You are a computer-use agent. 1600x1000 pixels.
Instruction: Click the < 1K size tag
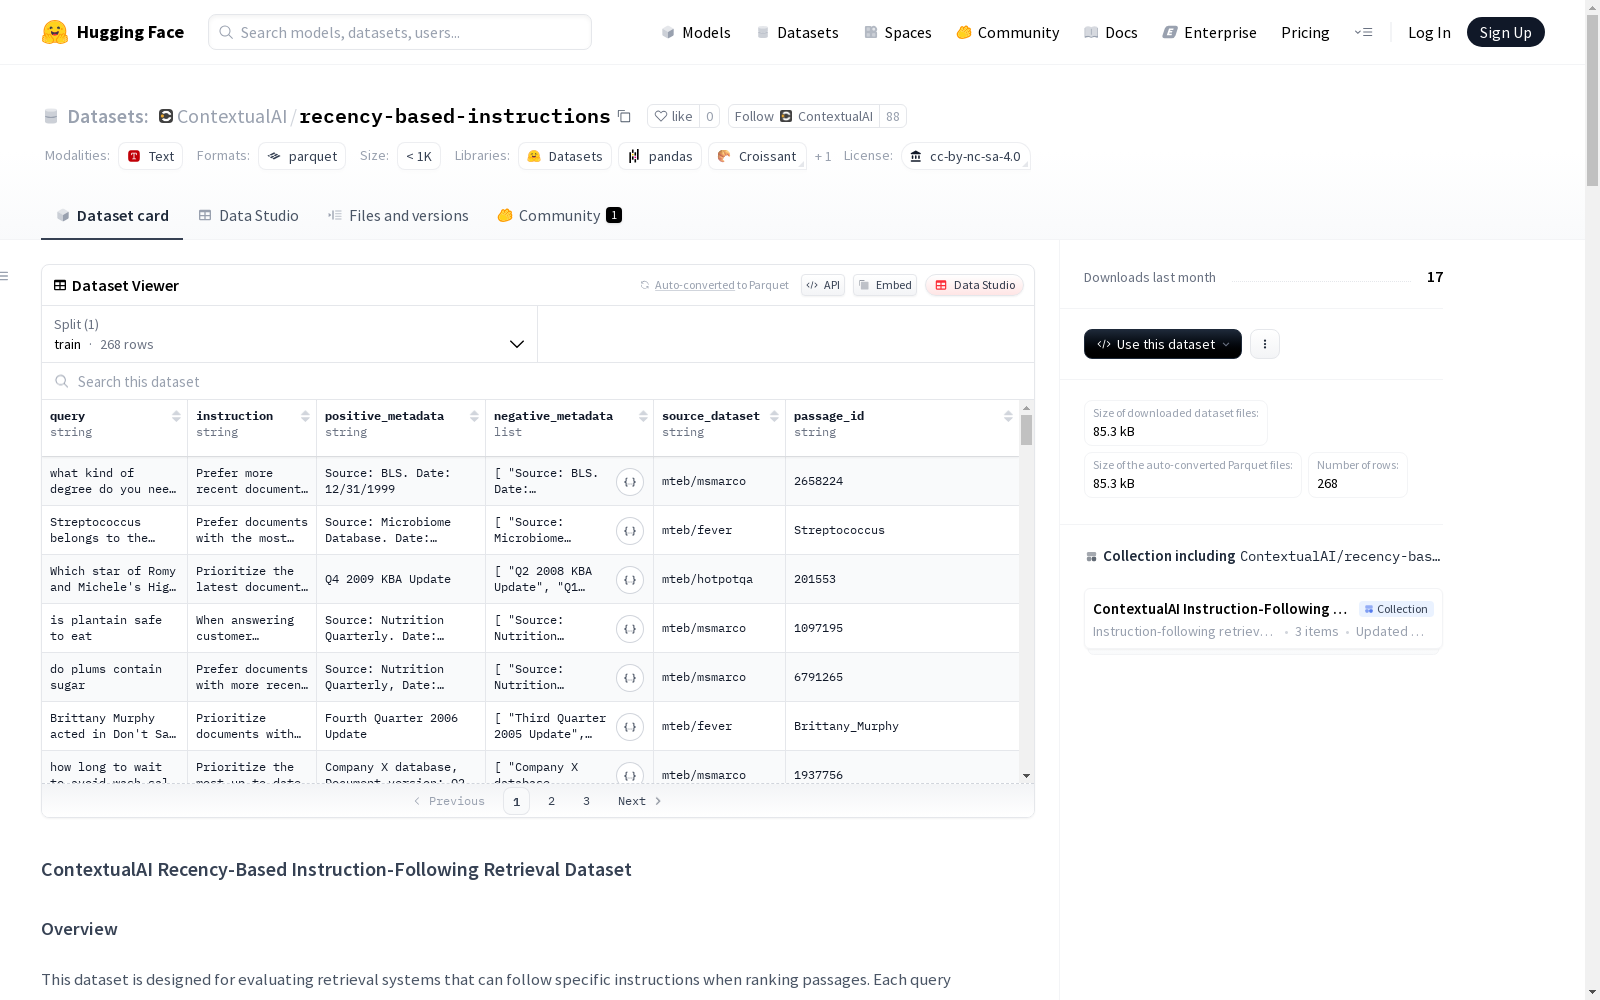click(x=419, y=156)
